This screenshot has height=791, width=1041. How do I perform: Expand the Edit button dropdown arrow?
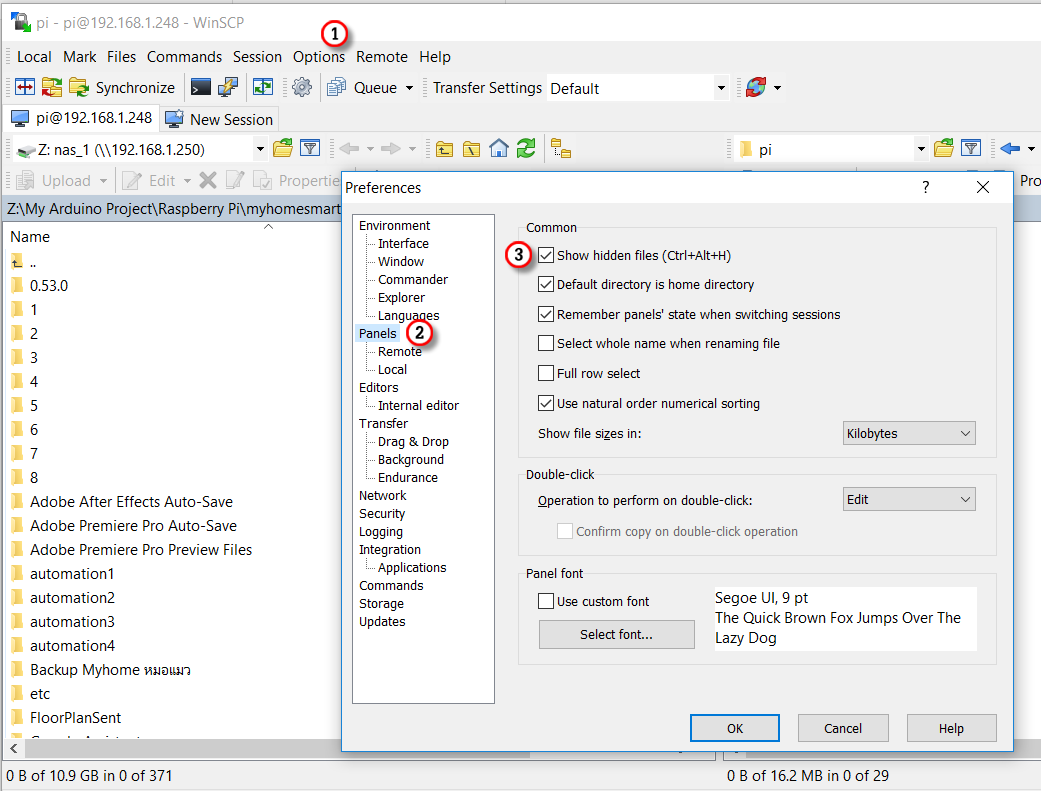(x=187, y=181)
